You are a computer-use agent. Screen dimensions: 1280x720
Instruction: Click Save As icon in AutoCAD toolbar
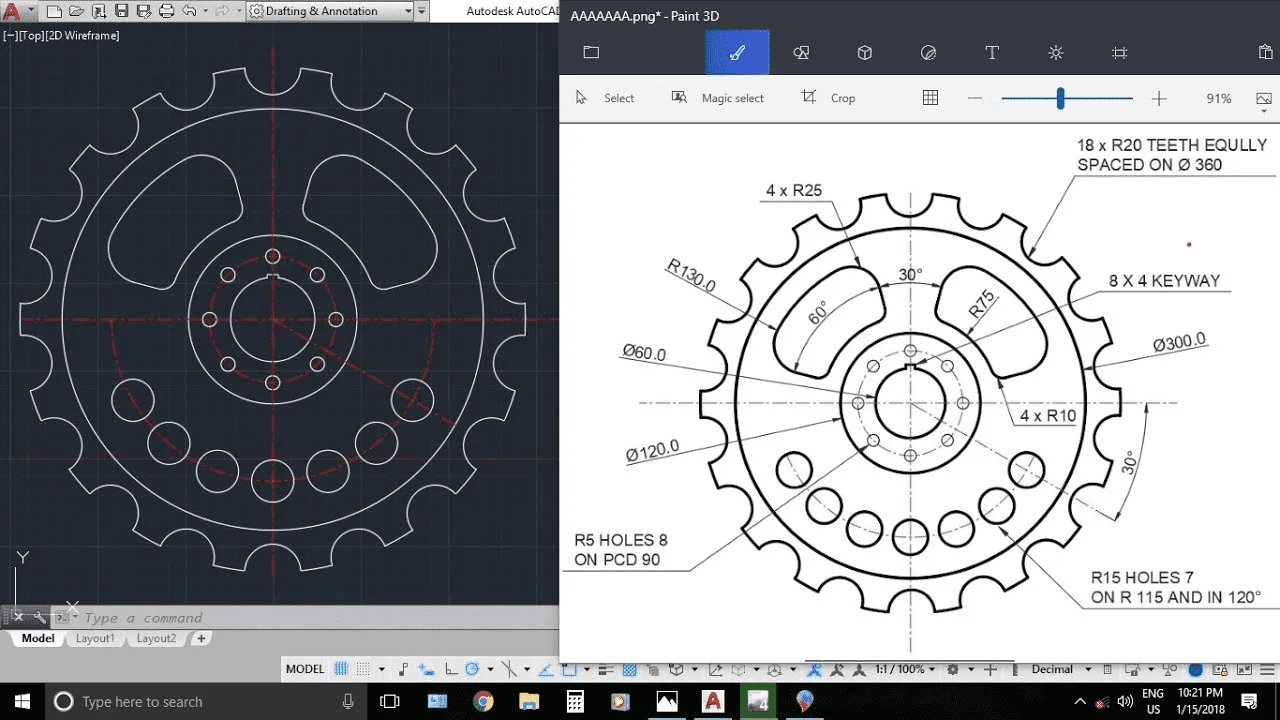click(x=144, y=12)
